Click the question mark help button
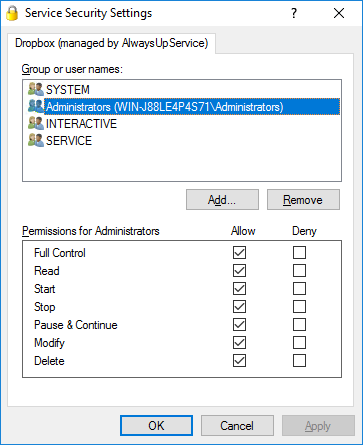The height and width of the screenshot is (445, 363). coord(294,13)
